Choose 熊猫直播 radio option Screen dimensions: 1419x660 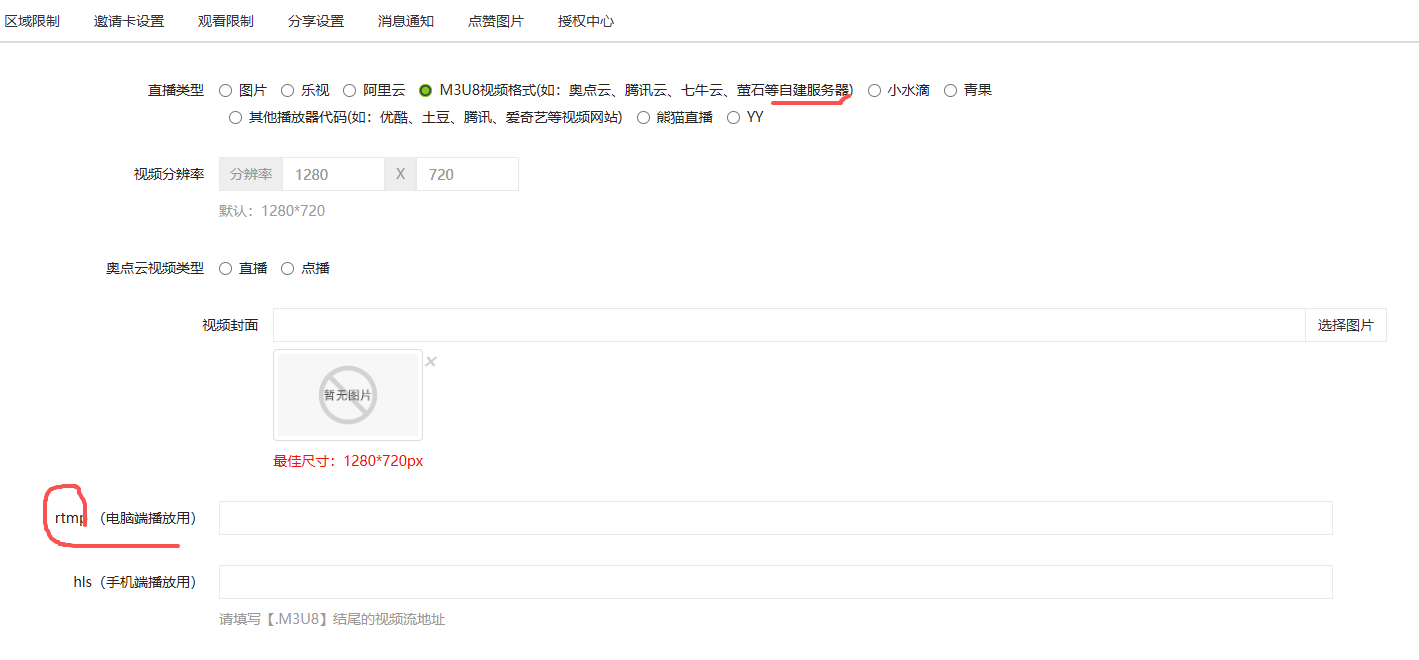coord(644,118)
